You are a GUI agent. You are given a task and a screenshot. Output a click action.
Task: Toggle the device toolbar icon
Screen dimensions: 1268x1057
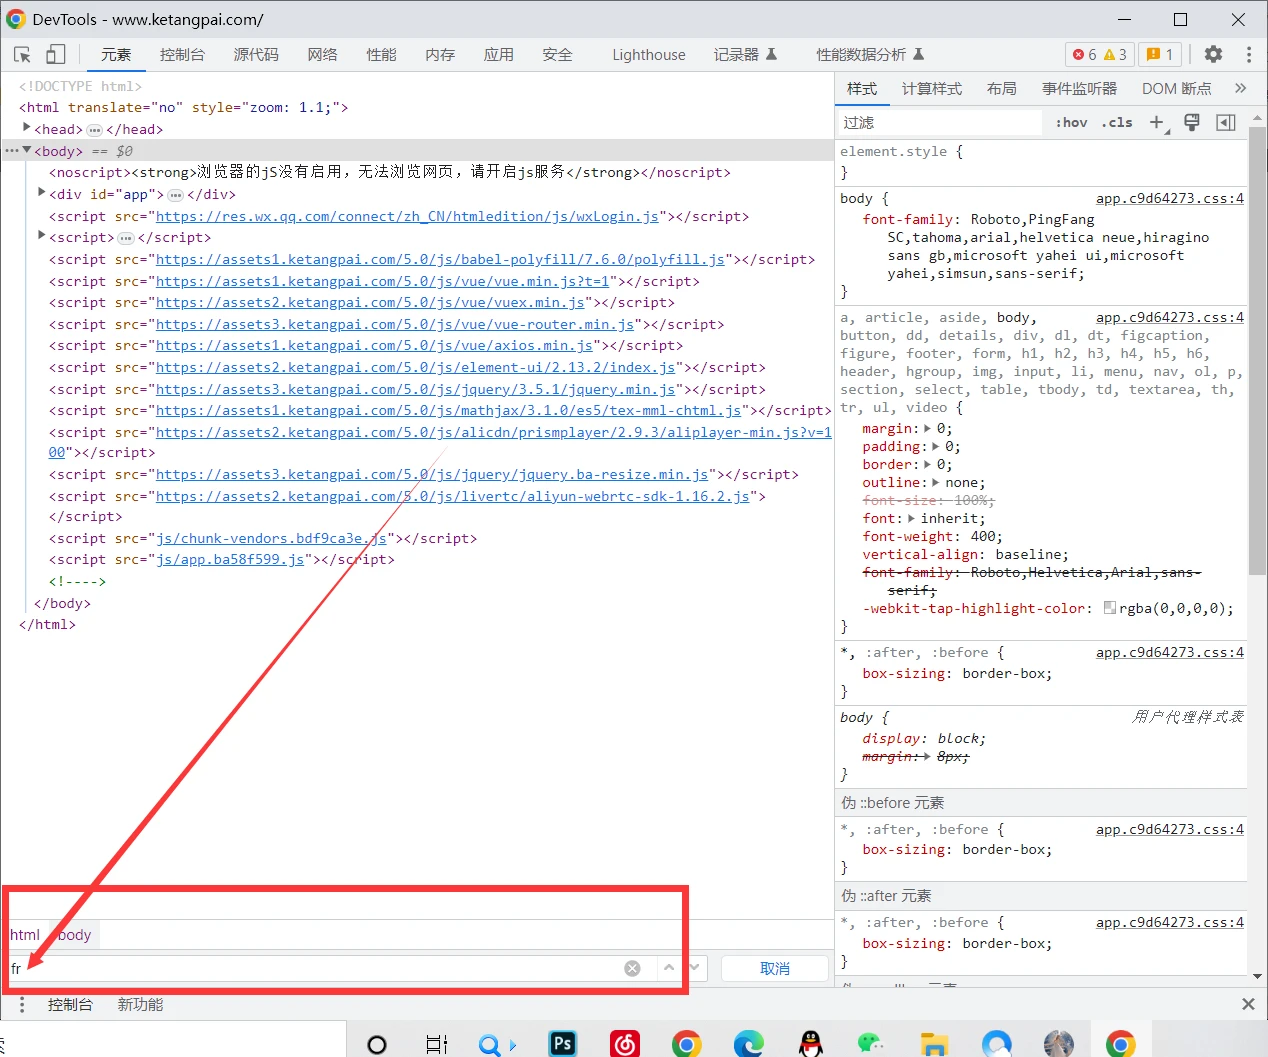click(x=56, y=55)
